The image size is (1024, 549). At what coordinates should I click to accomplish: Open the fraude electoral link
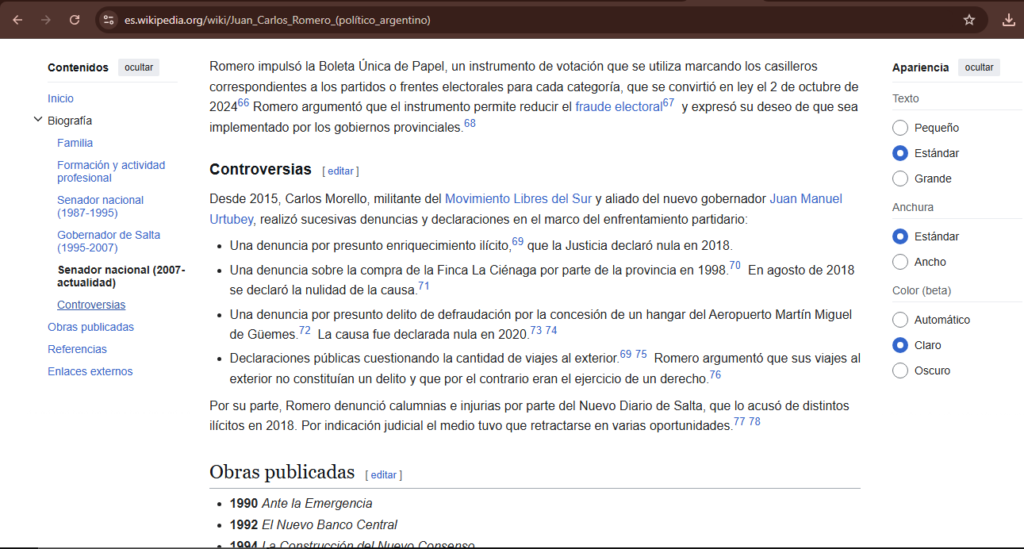[618, 107]
